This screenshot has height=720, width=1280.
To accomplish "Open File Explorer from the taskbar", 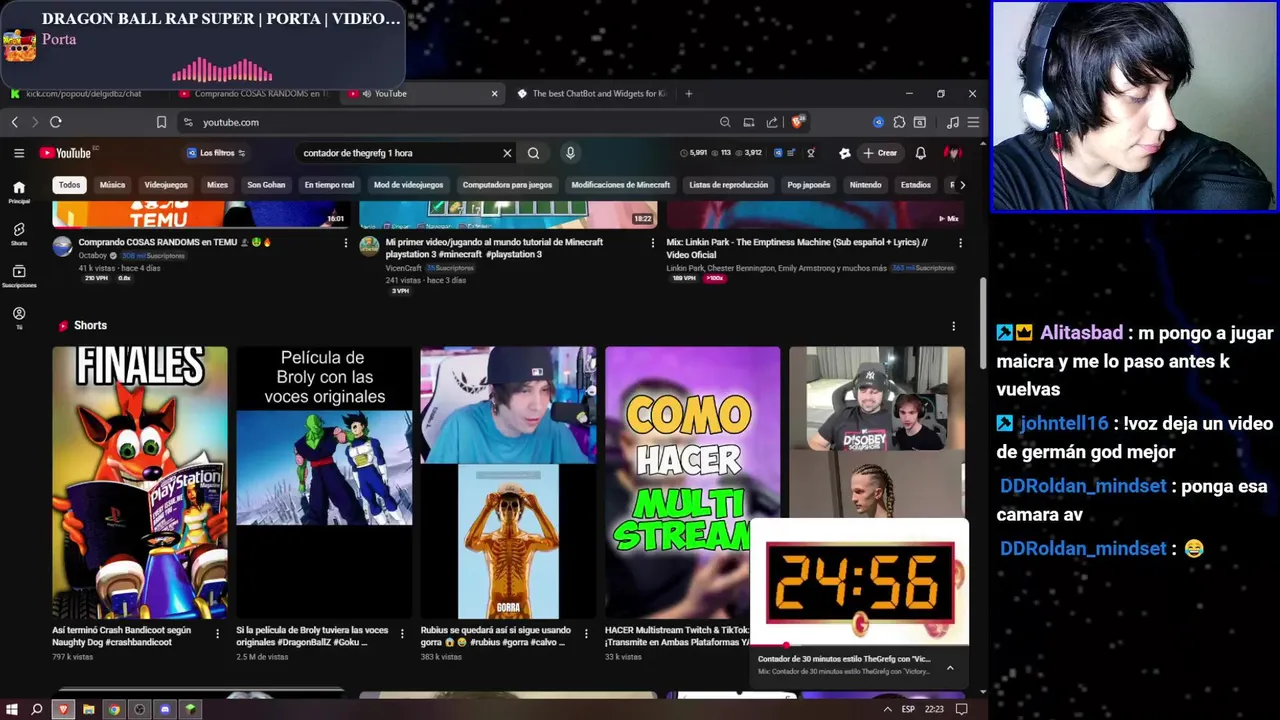I will 89,709.
